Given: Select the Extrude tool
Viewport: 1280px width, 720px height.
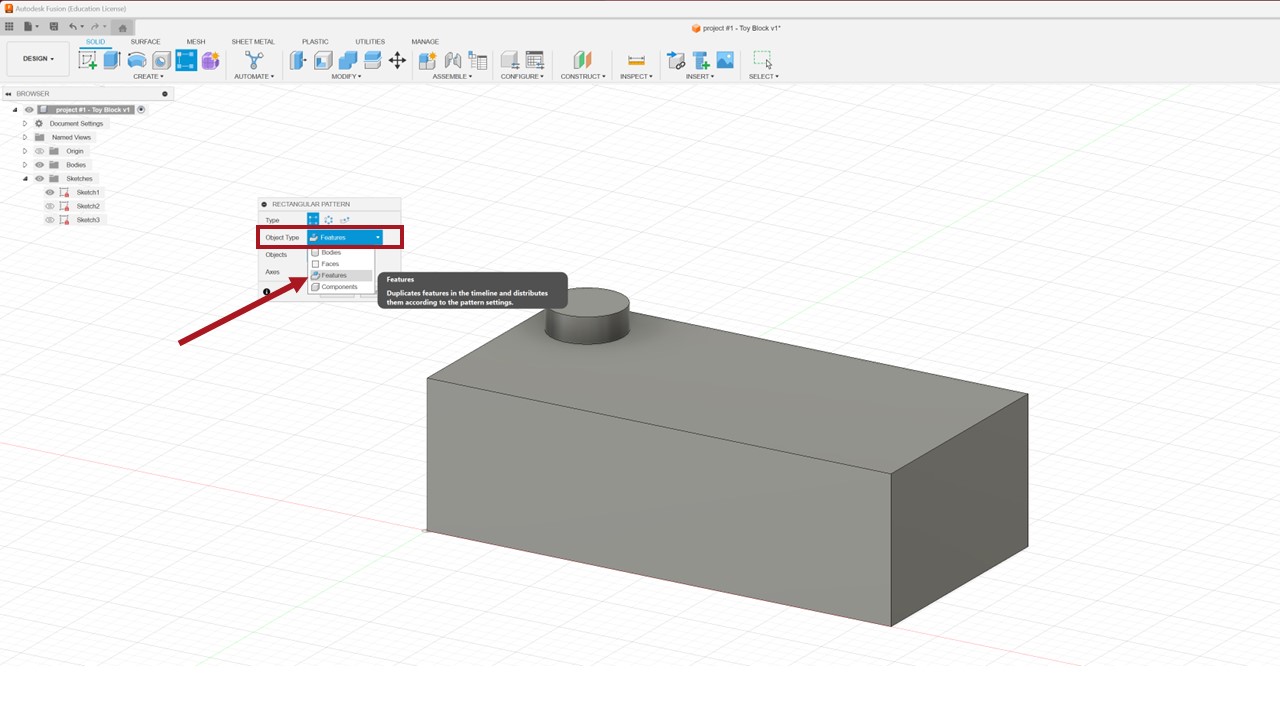Looking at the screenshot, I should coord(112,60).
